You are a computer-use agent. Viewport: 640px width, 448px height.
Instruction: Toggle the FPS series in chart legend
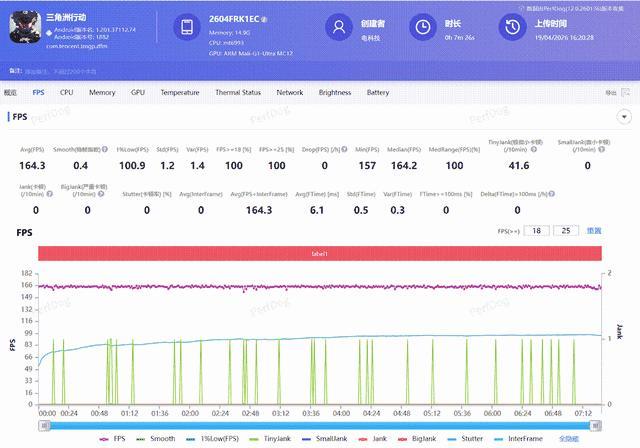[x=113, y=439]
